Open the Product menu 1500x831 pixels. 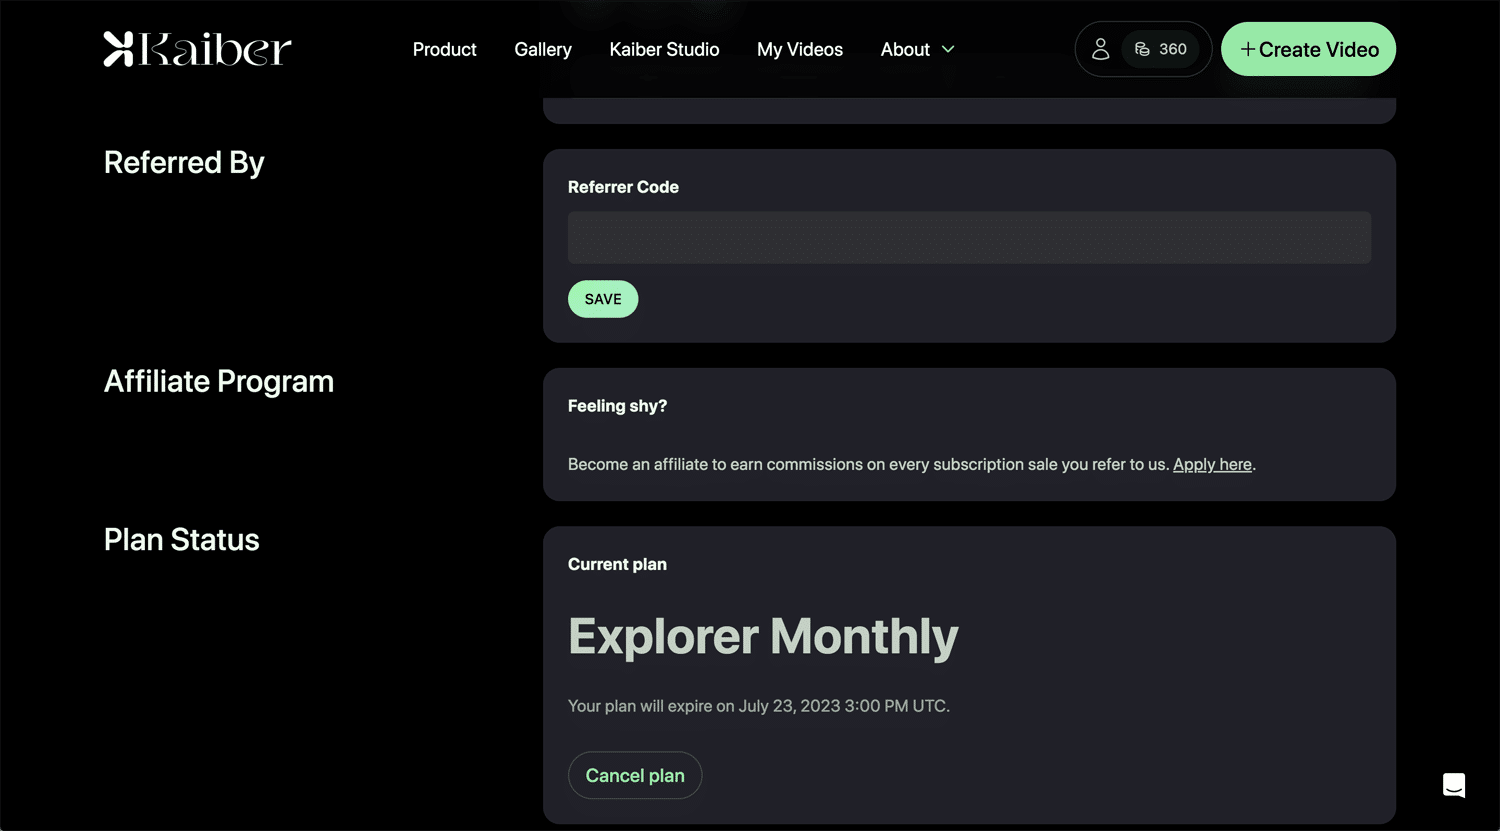445,49
